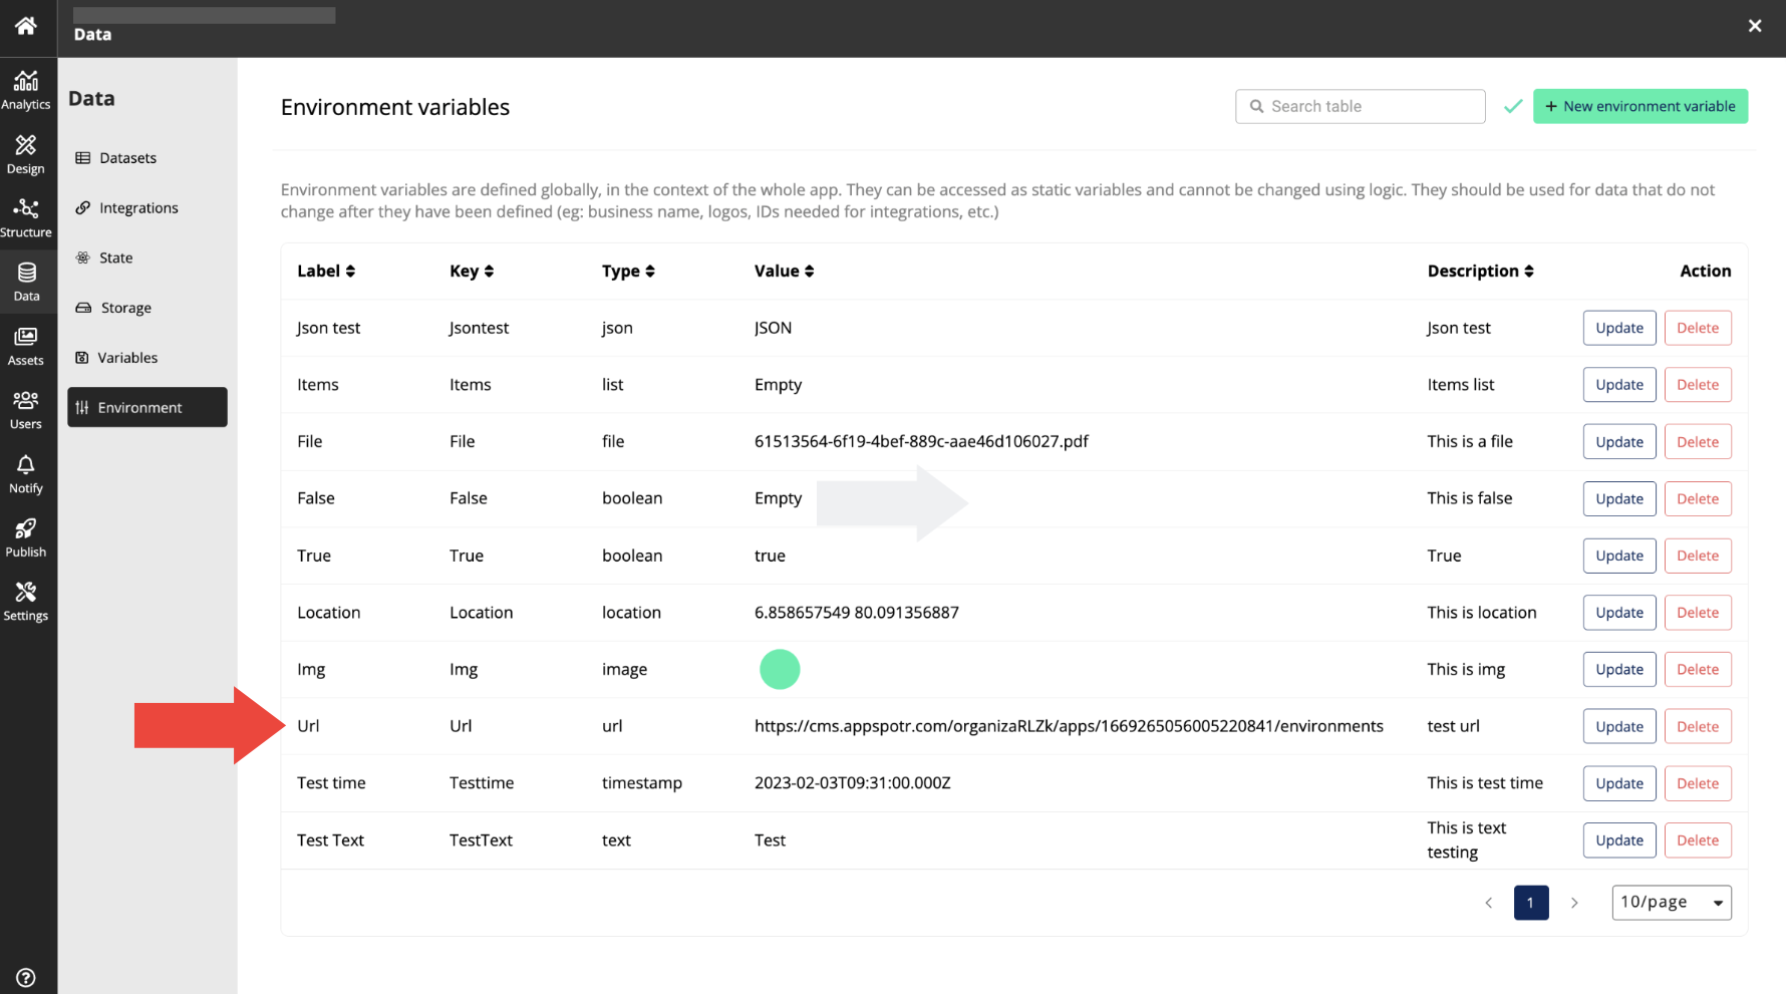Open the Design section

coord(26,155)
